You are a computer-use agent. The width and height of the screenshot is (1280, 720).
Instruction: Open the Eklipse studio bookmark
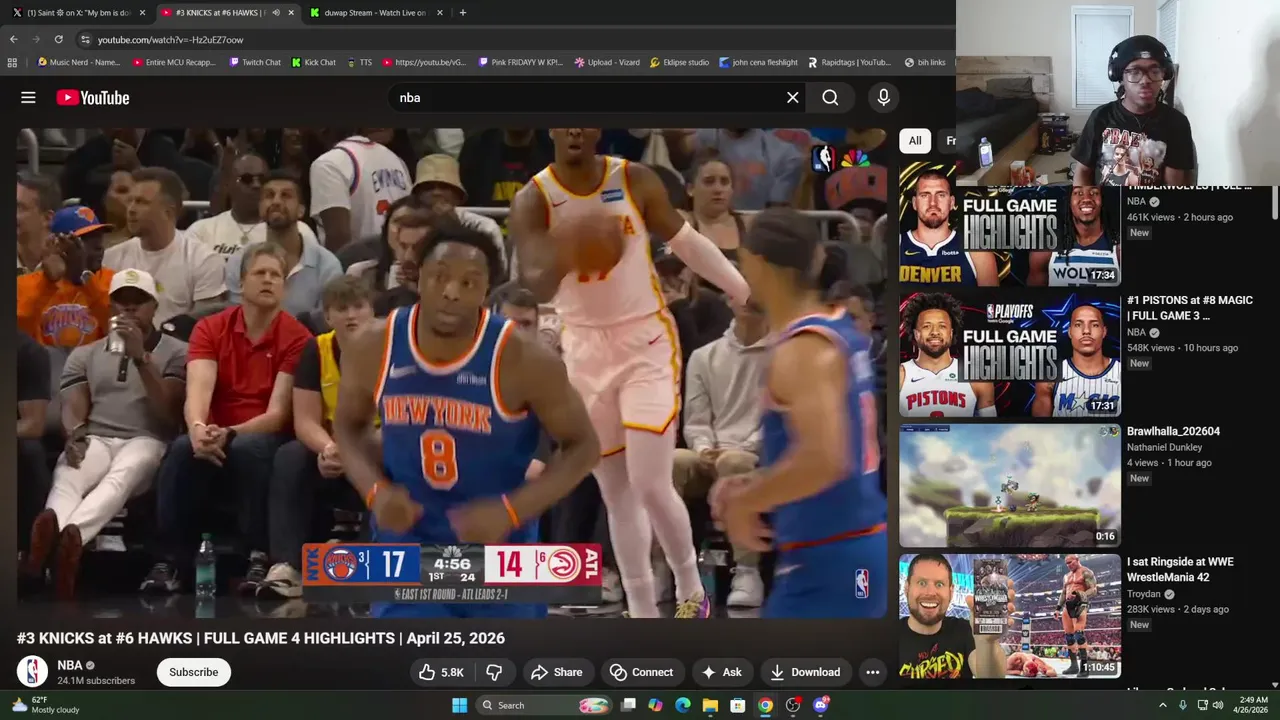pos(680,62)
